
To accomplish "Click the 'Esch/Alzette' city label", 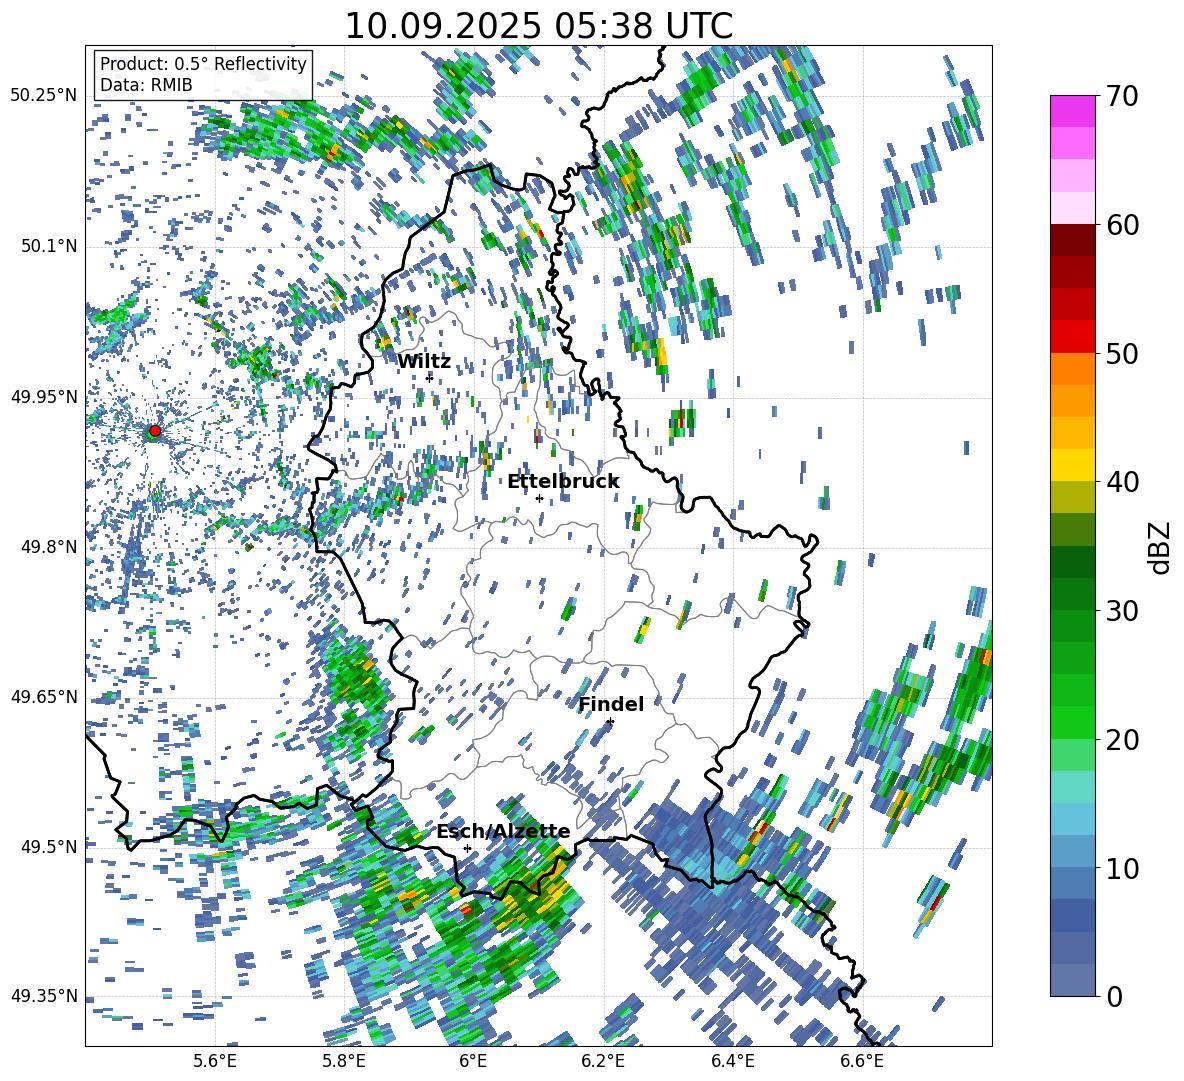I will (x=503, y=832).
